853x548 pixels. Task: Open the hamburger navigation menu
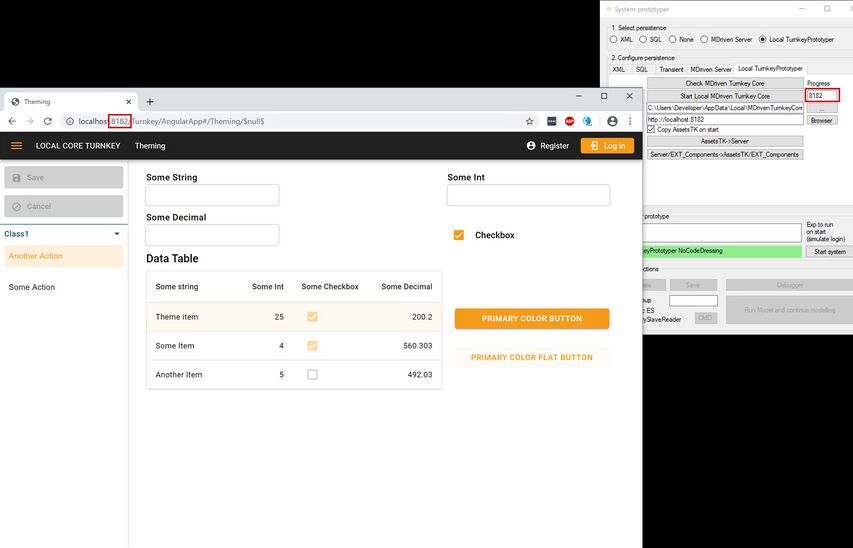coord(16,146)
